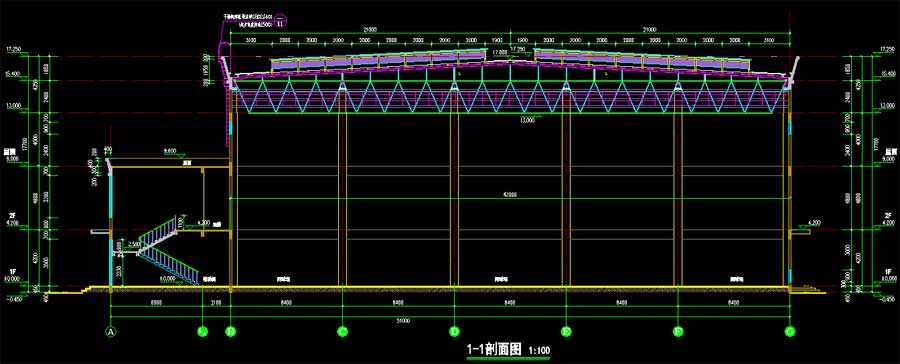Select the 13.000 elevation label under truss
900x364 pixels.
point(527,121)
